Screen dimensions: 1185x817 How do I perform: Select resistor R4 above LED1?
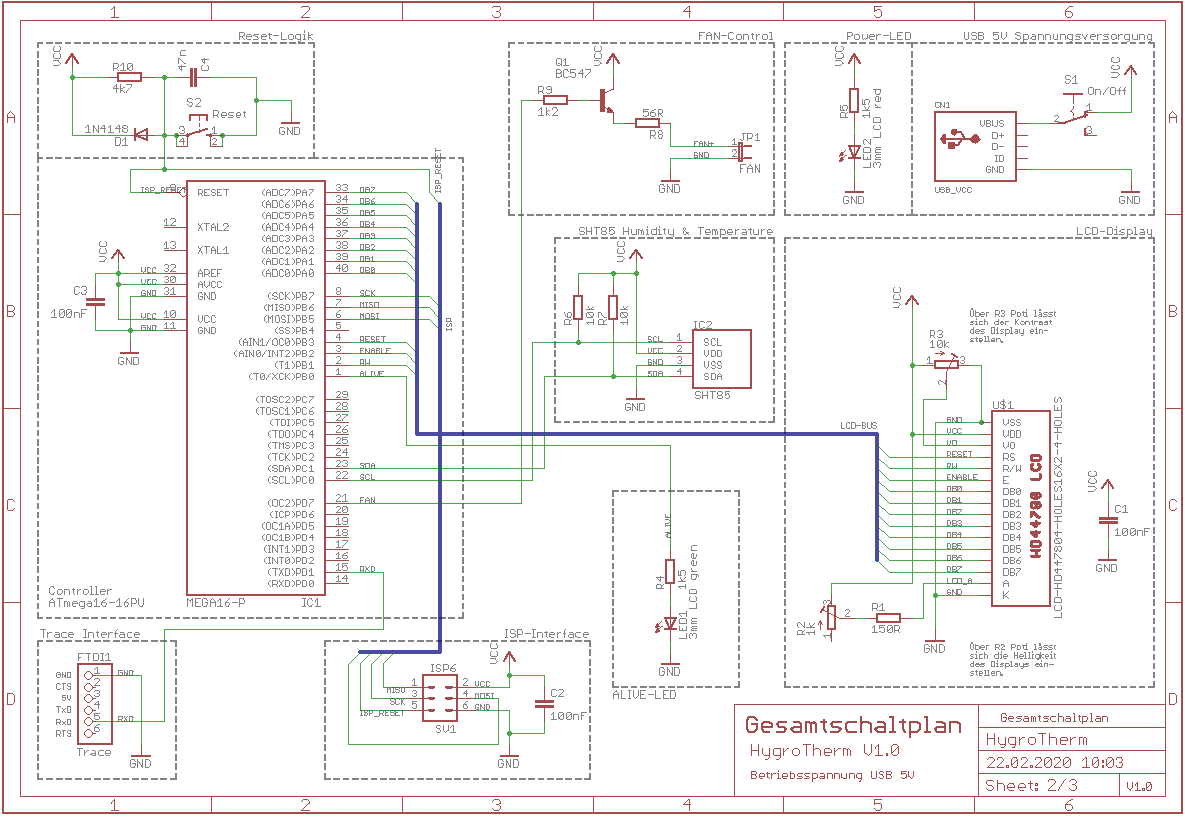click(x=670, y=573)
